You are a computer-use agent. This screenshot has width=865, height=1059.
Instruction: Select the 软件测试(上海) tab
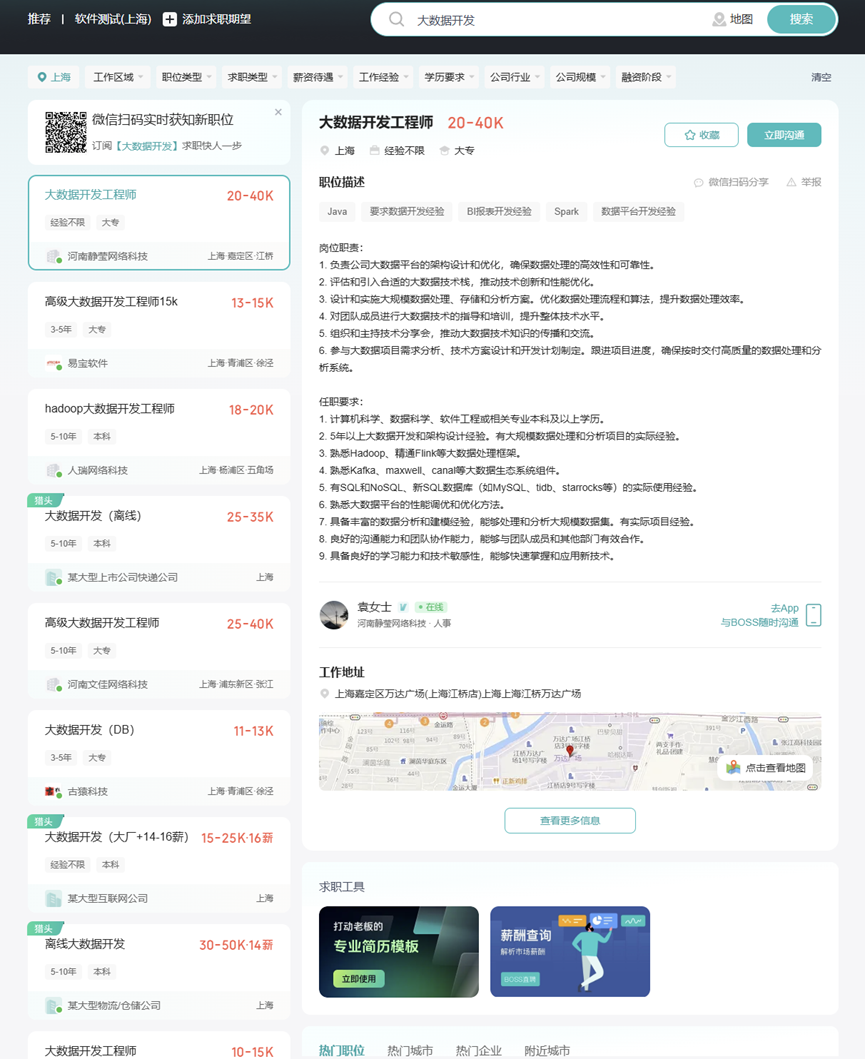[113, 20]
